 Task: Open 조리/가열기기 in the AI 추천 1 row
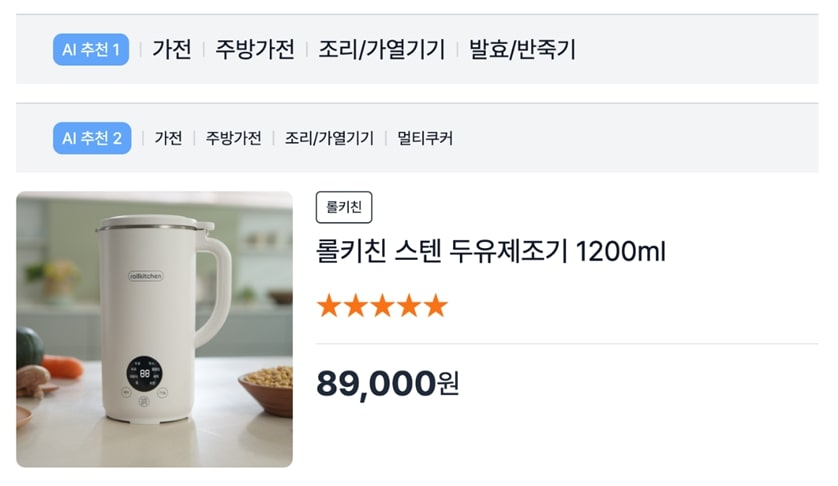click(x=382, y=49)
